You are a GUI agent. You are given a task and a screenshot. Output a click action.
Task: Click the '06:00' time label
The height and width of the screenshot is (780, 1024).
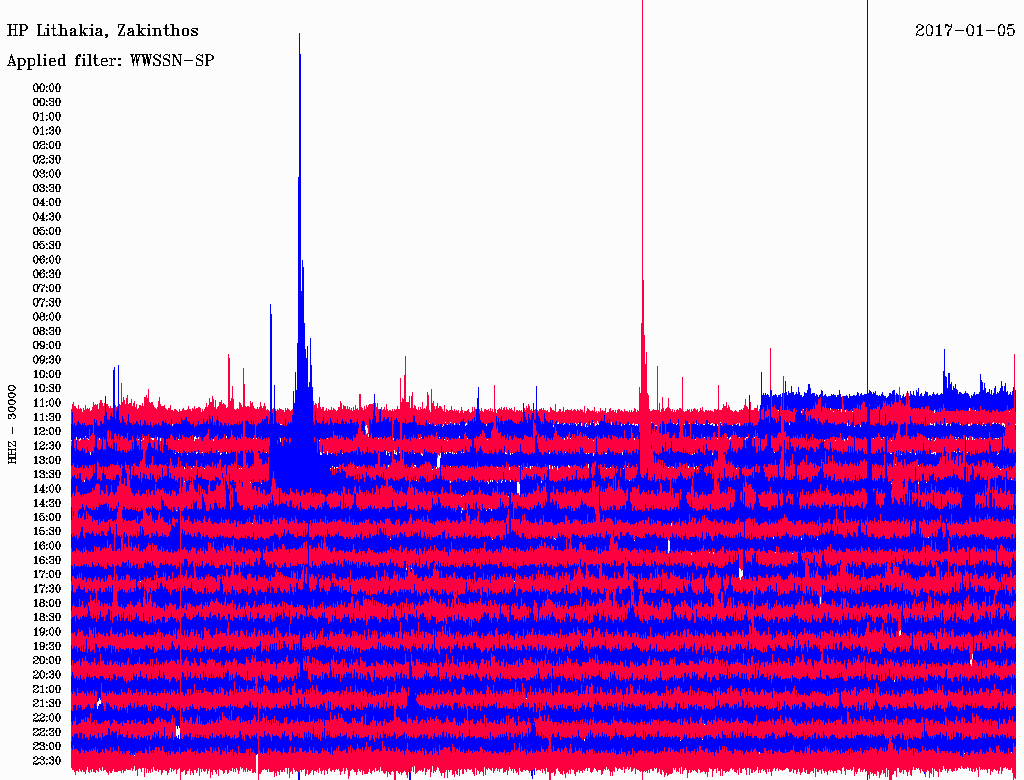point(47,260)
